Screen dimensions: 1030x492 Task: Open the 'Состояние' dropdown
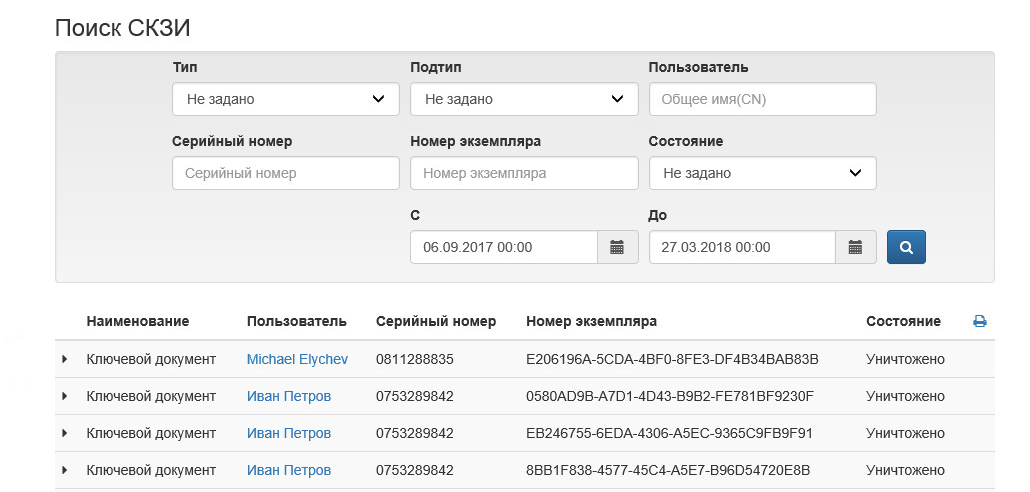click(x=762, y=173)
